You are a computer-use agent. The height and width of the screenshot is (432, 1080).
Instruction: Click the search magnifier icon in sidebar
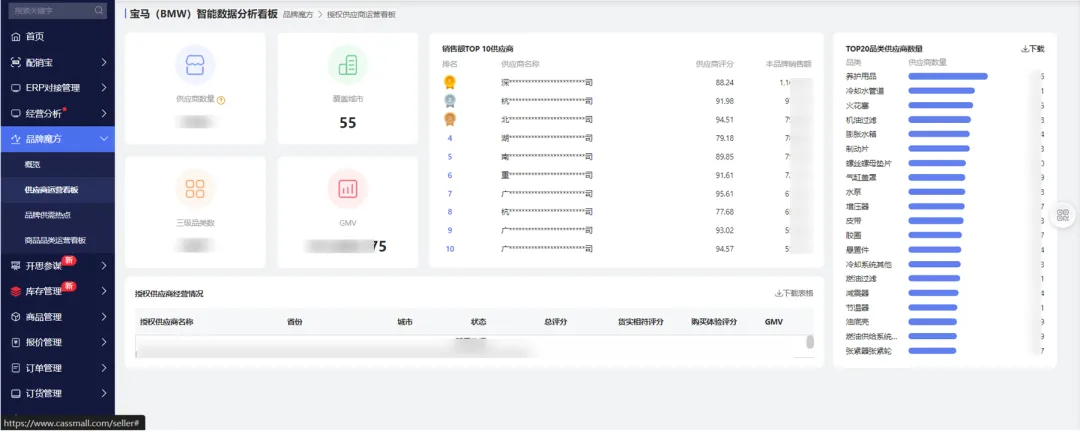(99, 10)
